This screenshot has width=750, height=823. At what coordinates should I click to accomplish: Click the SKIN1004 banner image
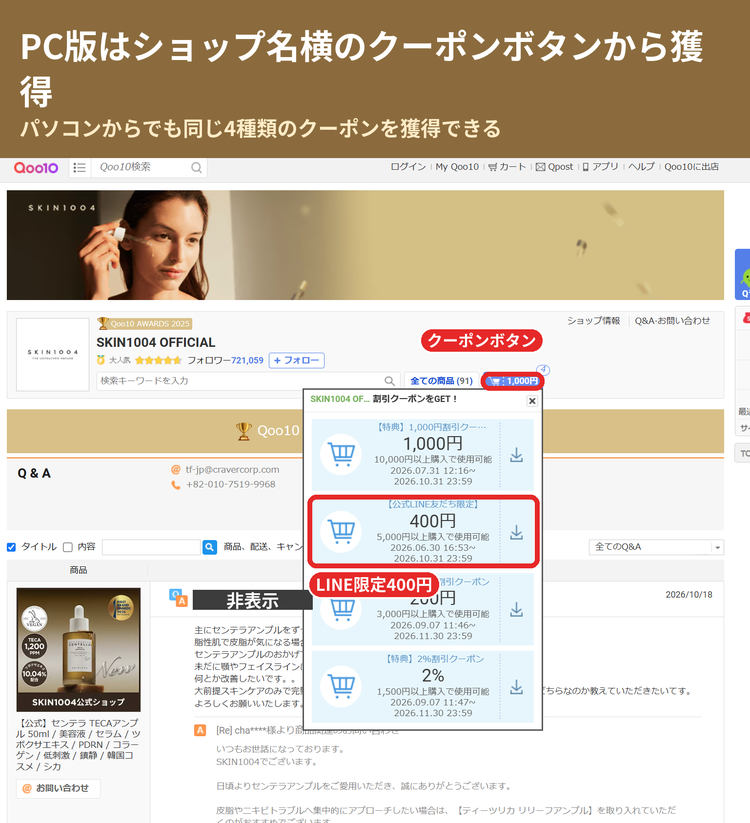pyautogui.click(x=365, y=245)
